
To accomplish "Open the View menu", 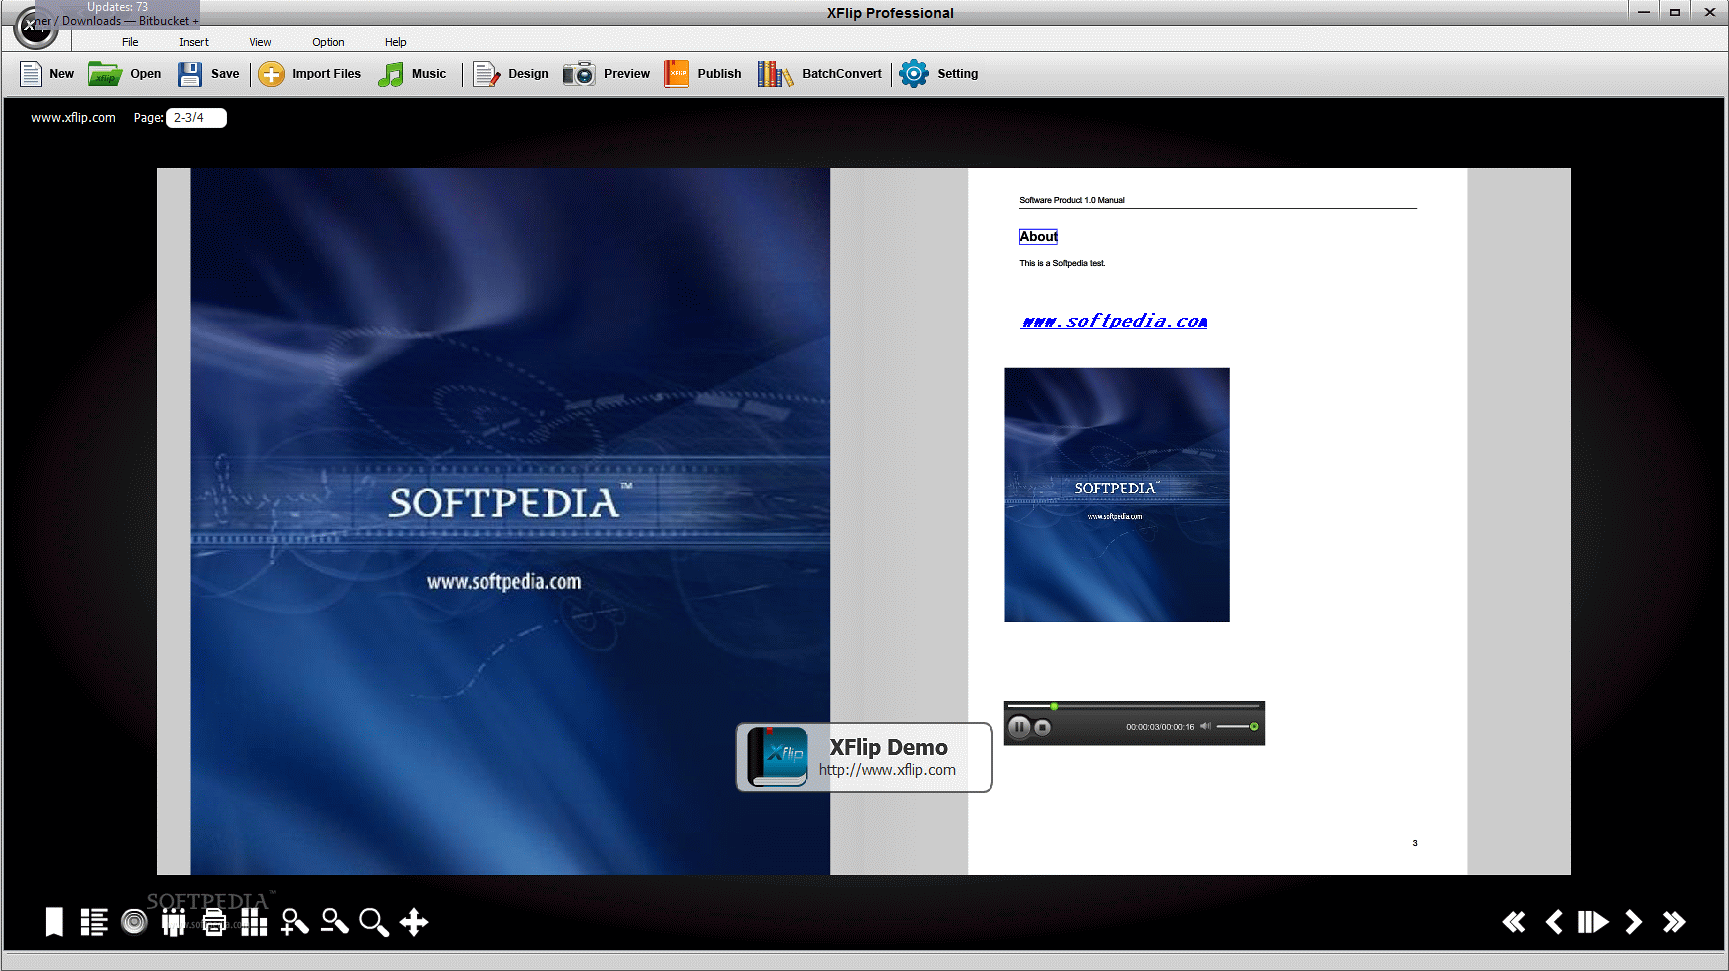I will 260,42.
